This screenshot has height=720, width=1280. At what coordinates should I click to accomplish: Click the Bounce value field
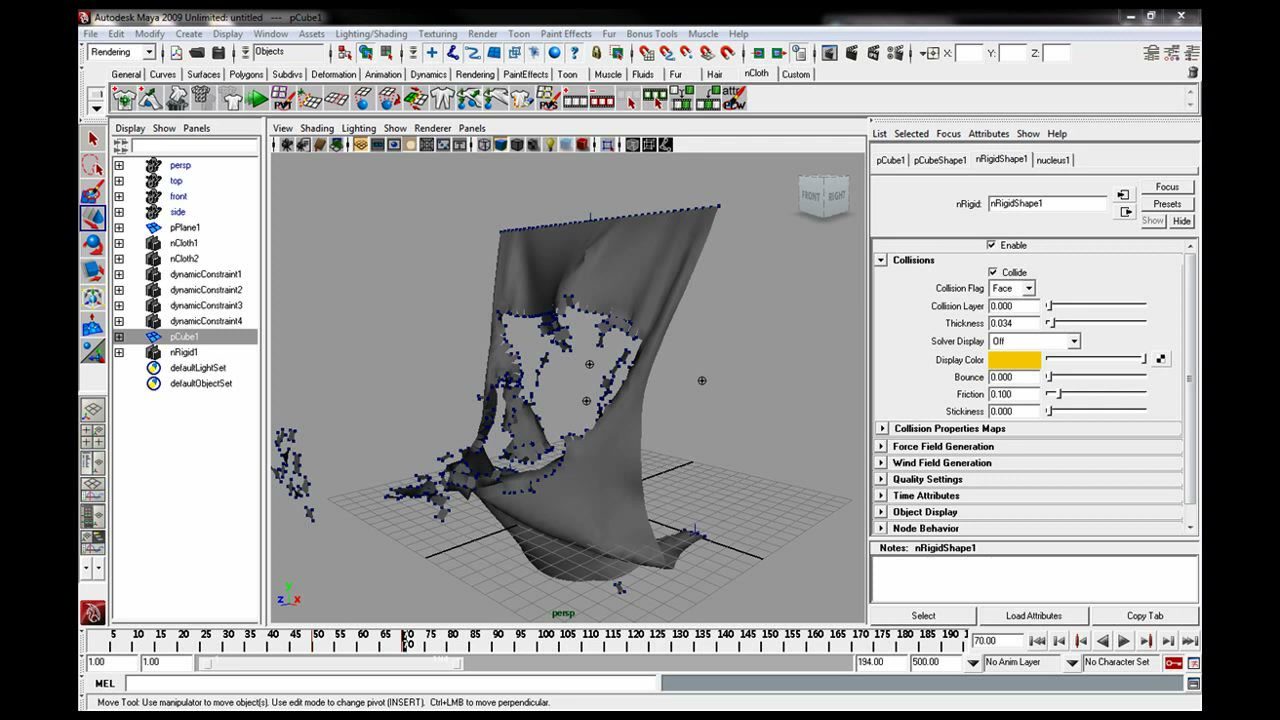(x=1015, y=377)
